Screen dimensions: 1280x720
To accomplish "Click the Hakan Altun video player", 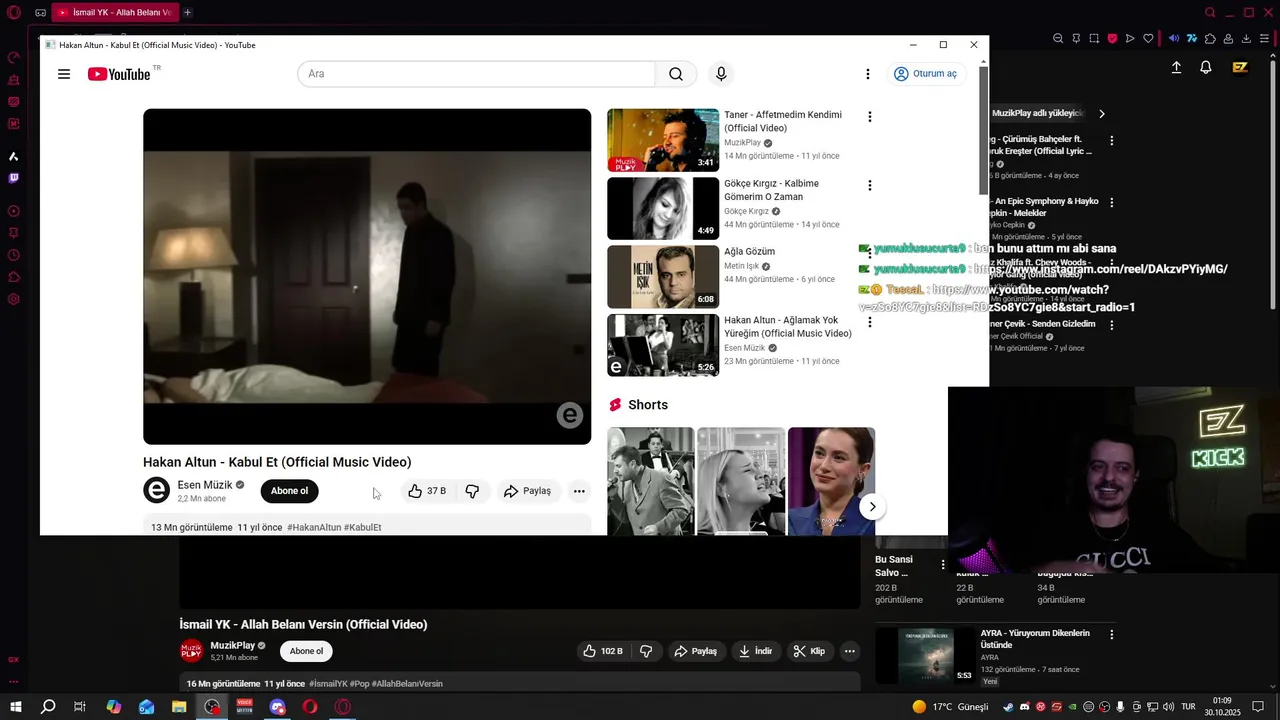I will click(x=367, y=276).
